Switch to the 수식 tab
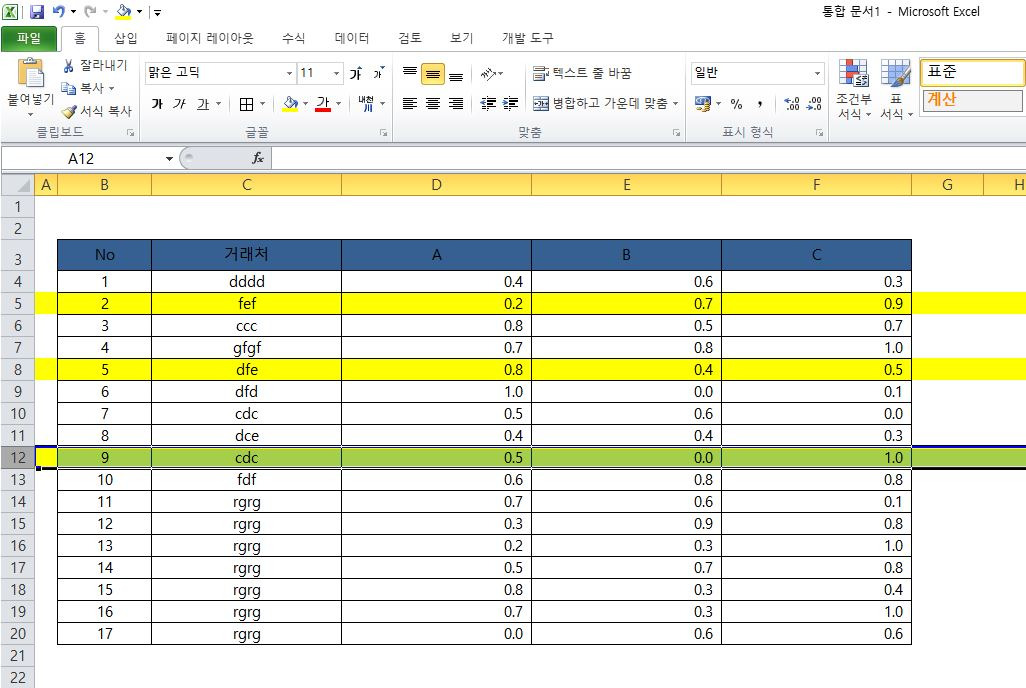The height and width of the screenshot is (688, 1026). [x=294, y=39]
